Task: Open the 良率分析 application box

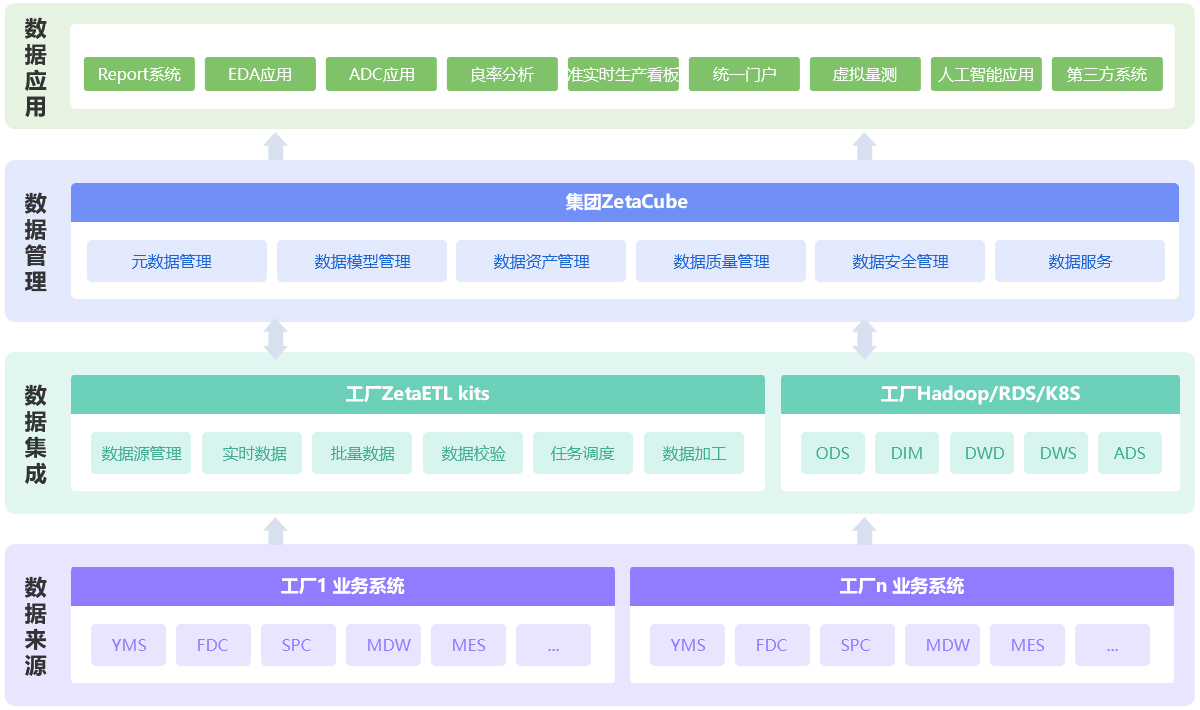Action: point(502,74)
